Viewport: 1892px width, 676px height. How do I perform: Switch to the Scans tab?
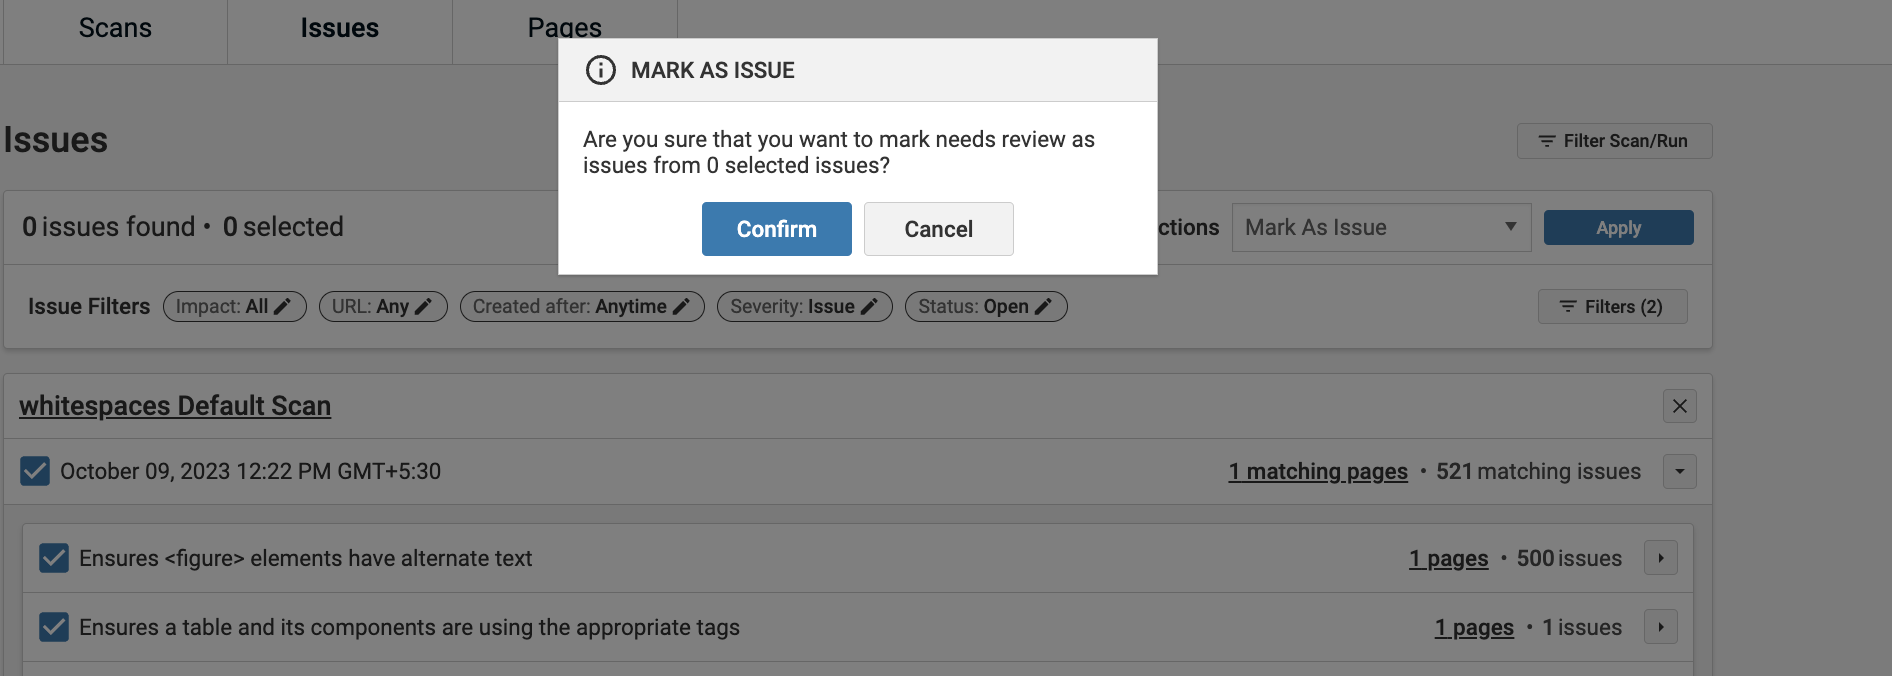tap(115, 28)
